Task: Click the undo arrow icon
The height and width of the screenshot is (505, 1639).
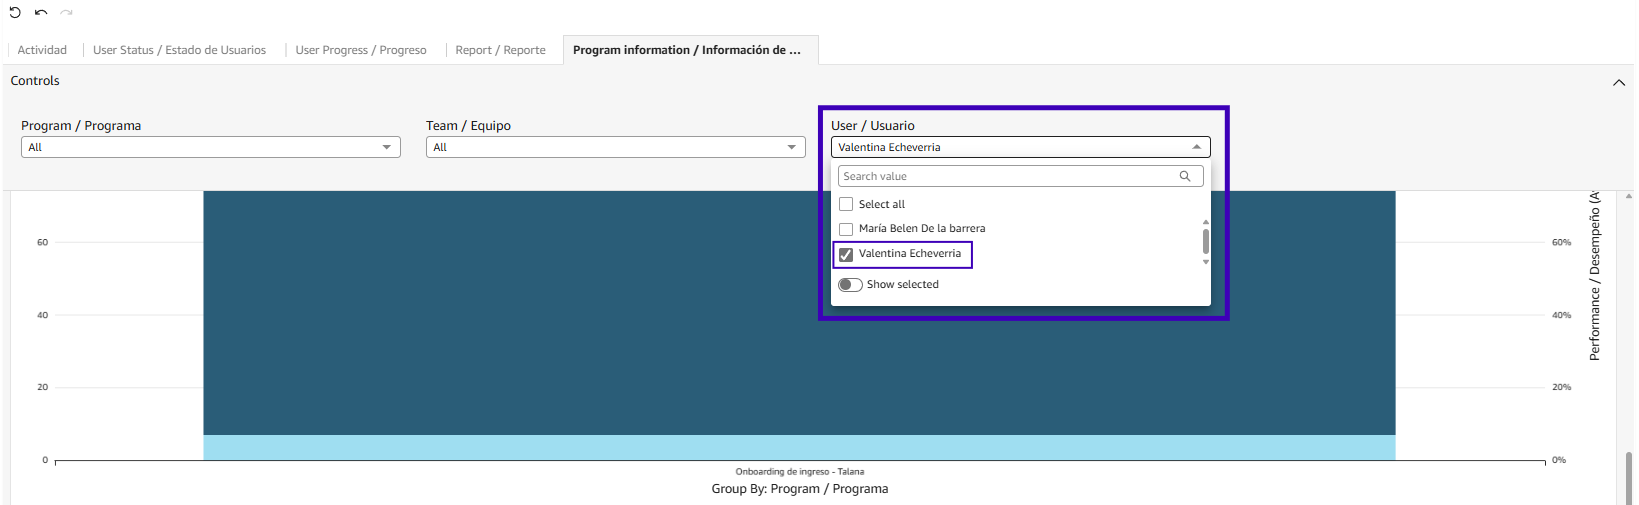Action: 41,12
